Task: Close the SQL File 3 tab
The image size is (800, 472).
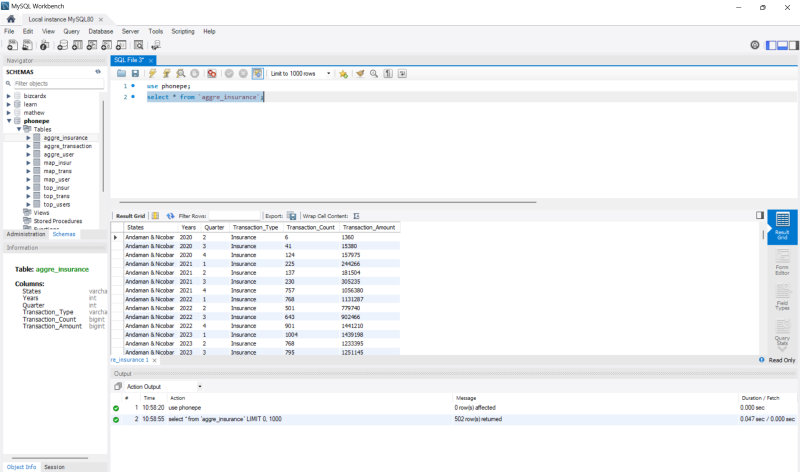Action: pyautogui.click(x=151, y=61)
